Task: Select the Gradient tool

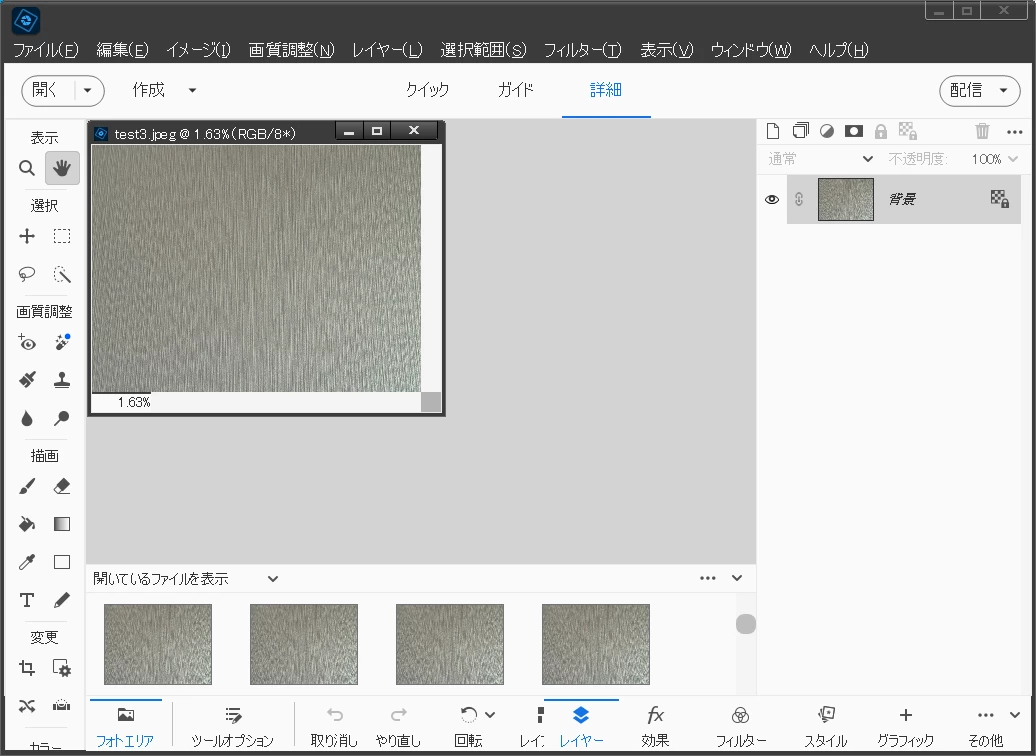Action: click(62, 524)
